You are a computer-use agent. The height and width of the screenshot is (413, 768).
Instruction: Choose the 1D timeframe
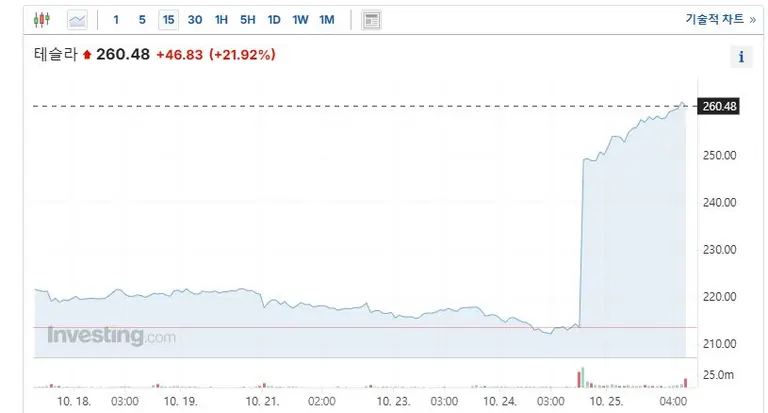pyautogui.click(x=274, y=20)
